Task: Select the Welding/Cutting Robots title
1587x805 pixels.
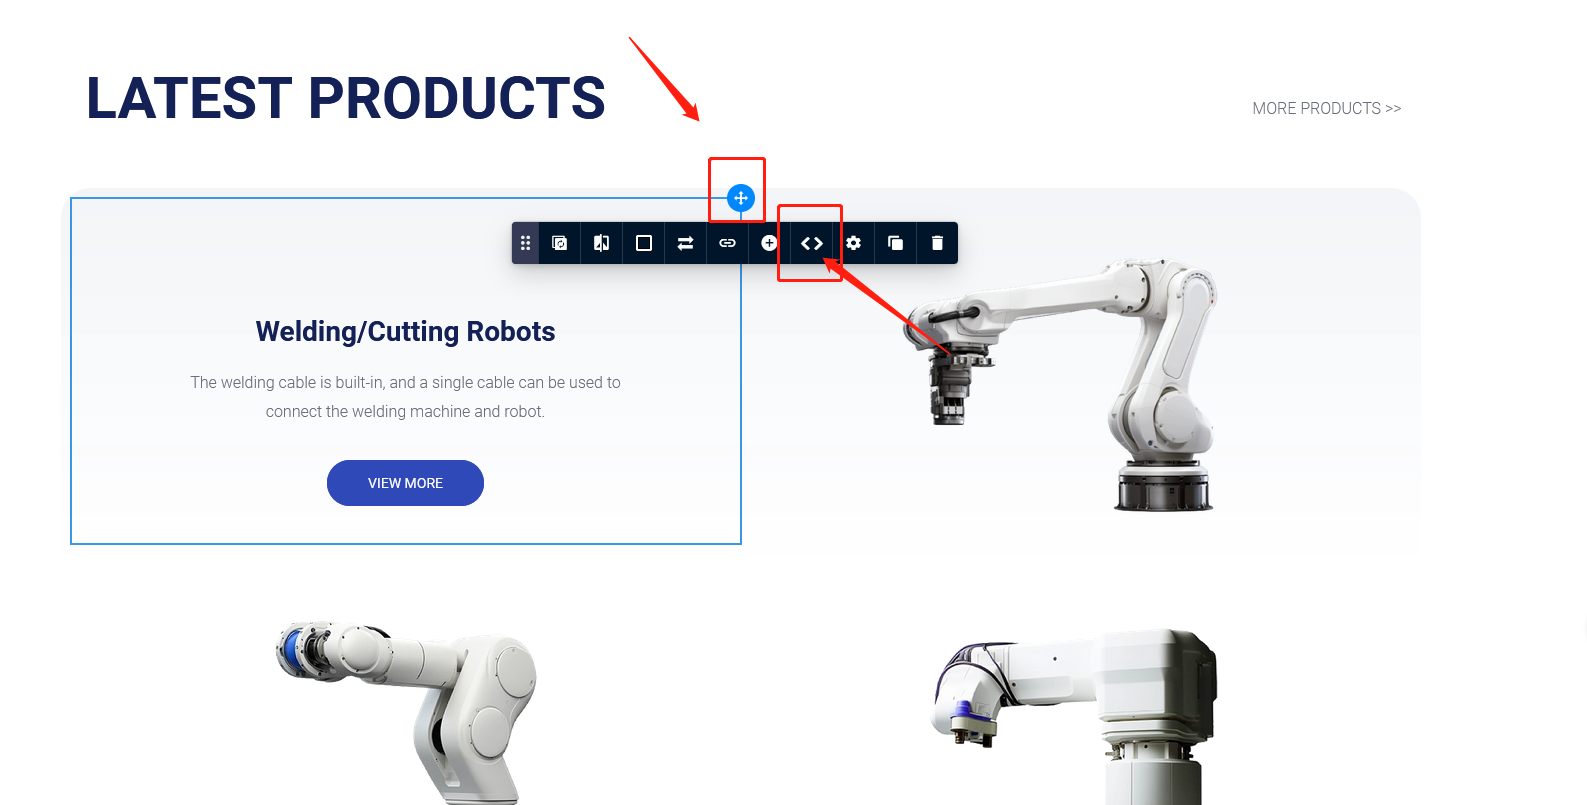Action: coord(405,331)
